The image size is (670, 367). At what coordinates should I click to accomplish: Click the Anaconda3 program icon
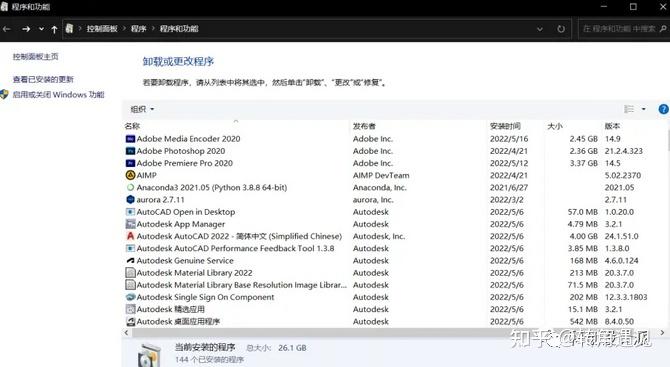point(130,187)
